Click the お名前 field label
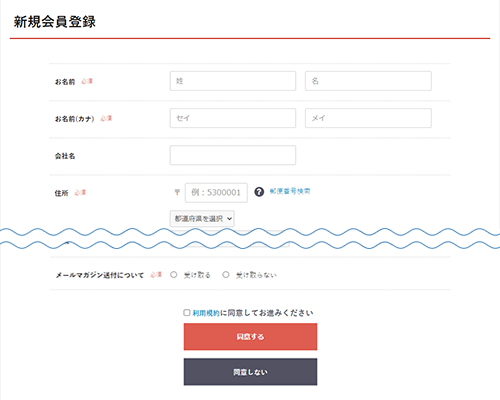The height and width of the screenshot is (400, 500). tap(65, 82)
